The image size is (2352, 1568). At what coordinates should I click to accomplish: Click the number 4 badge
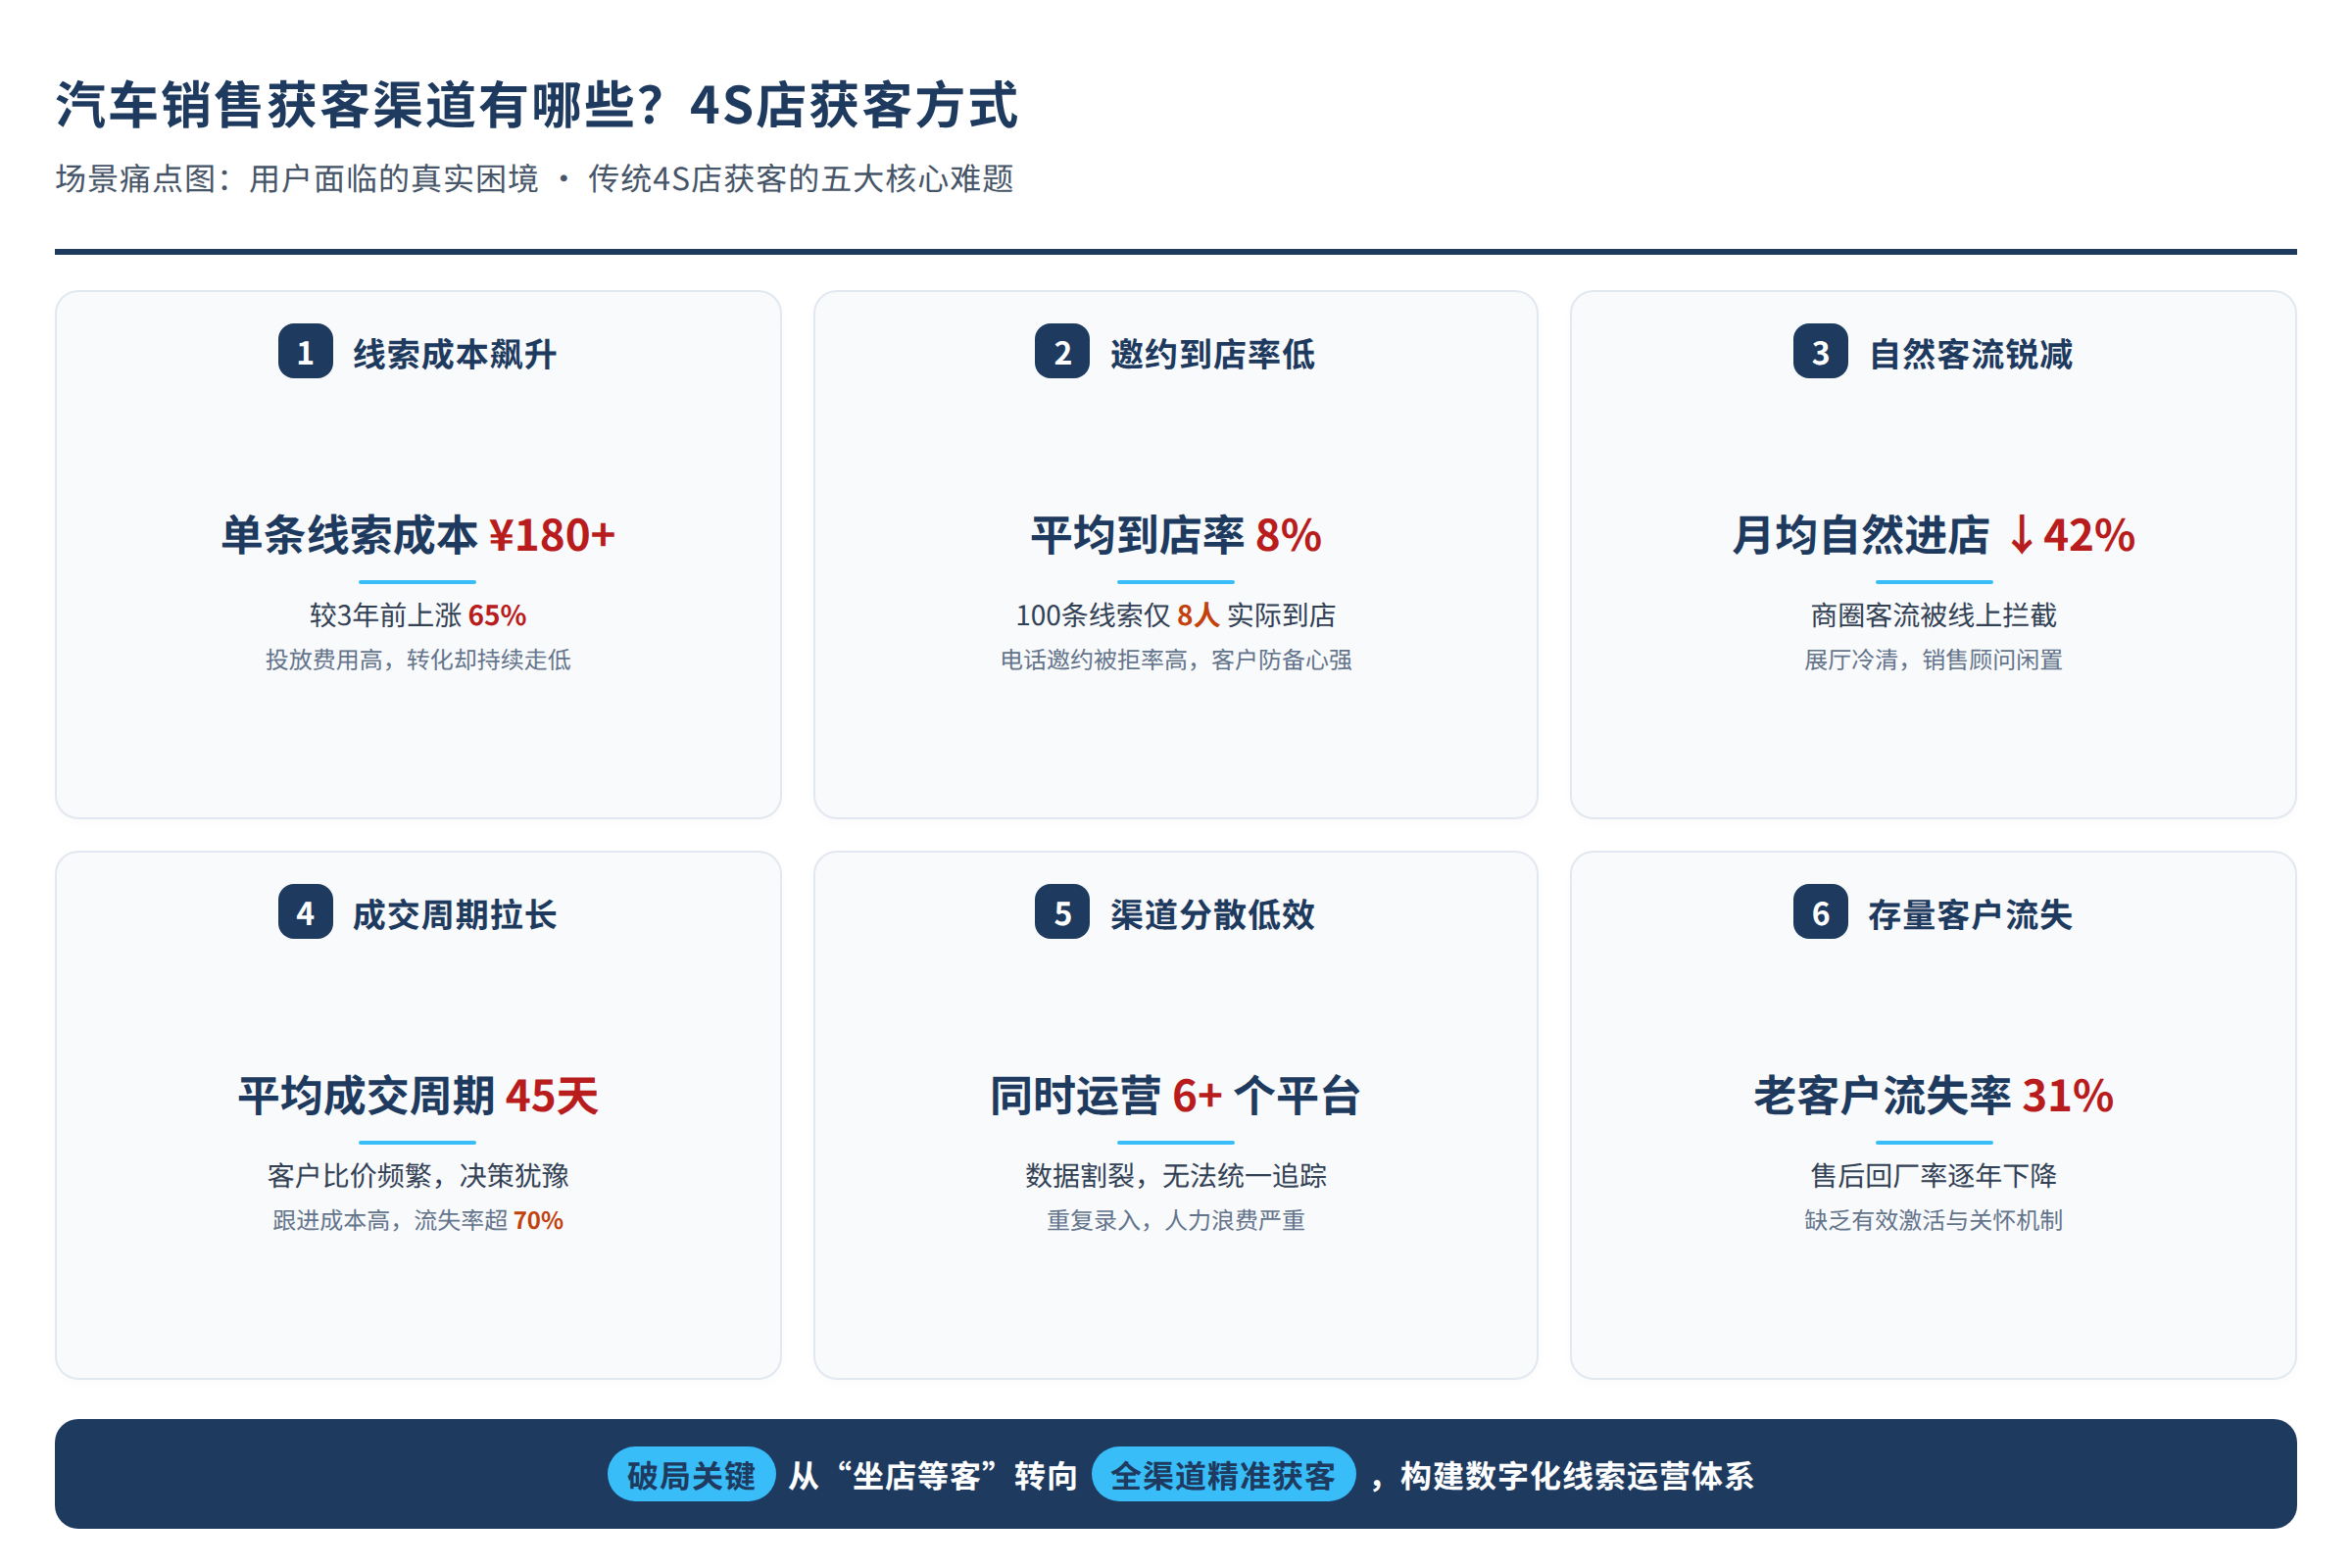coord(305,912)
